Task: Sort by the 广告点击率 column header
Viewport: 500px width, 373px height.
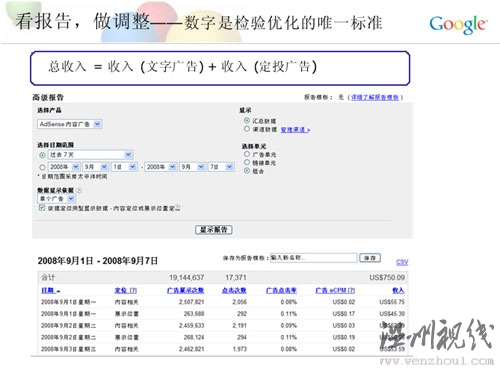Action: (x=281, y=291)
